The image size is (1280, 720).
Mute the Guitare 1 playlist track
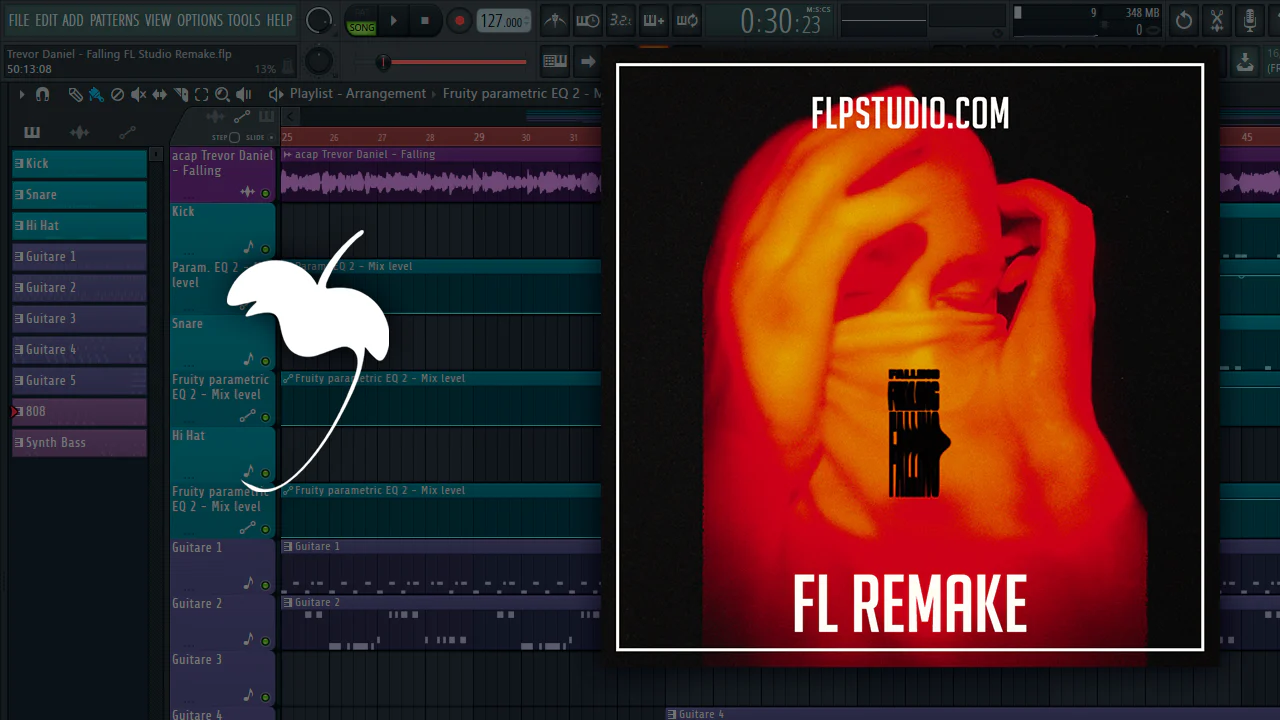pos(265,585)
